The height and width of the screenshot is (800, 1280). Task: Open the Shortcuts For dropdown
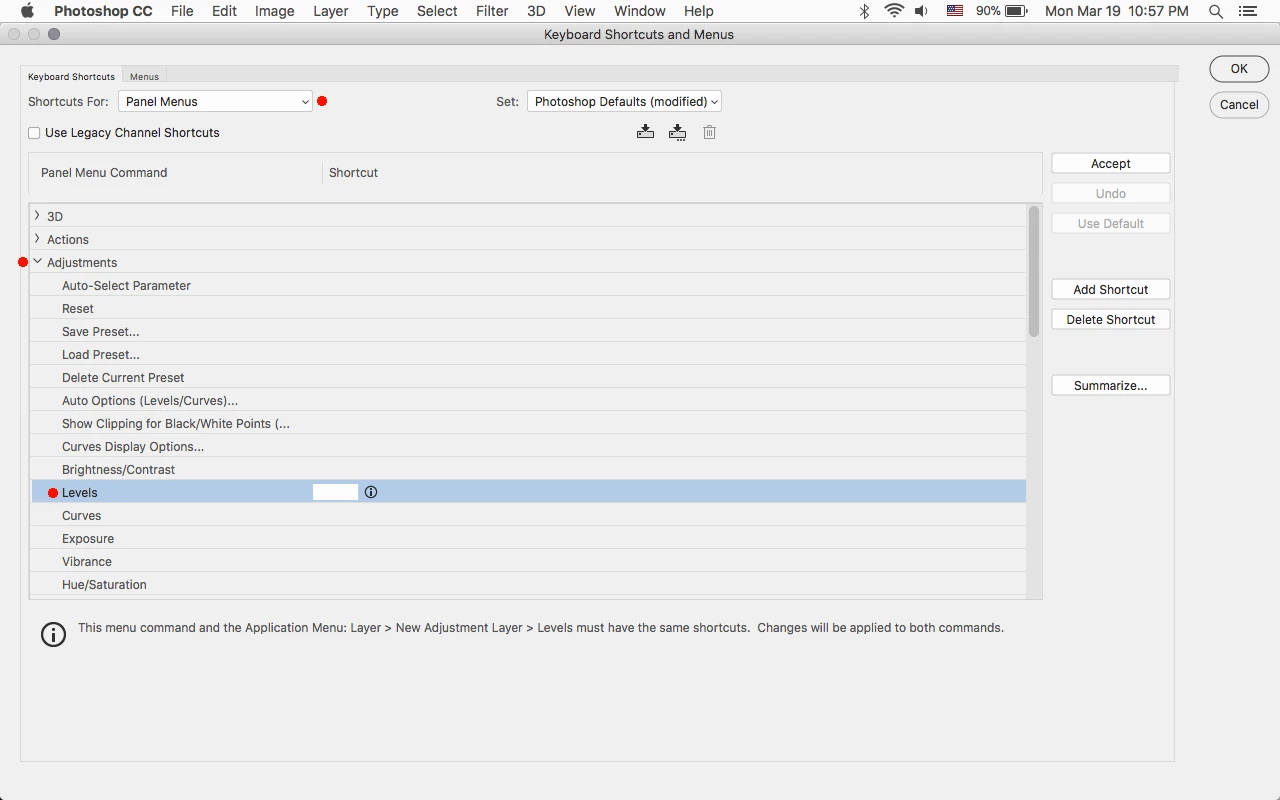click(215, 101)
